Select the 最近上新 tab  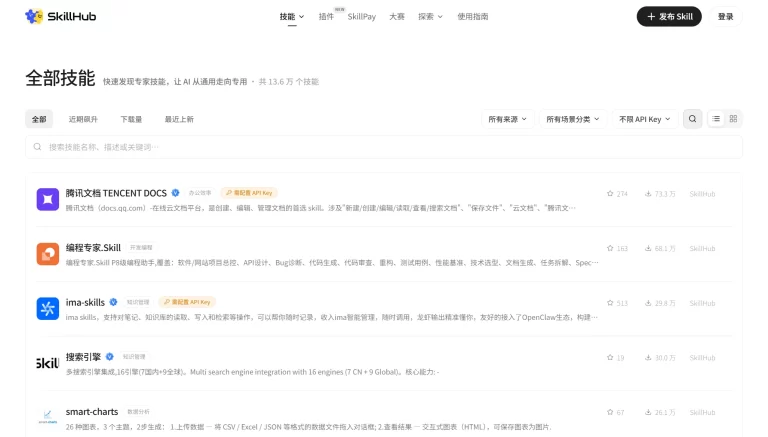[x=179, y=119]
